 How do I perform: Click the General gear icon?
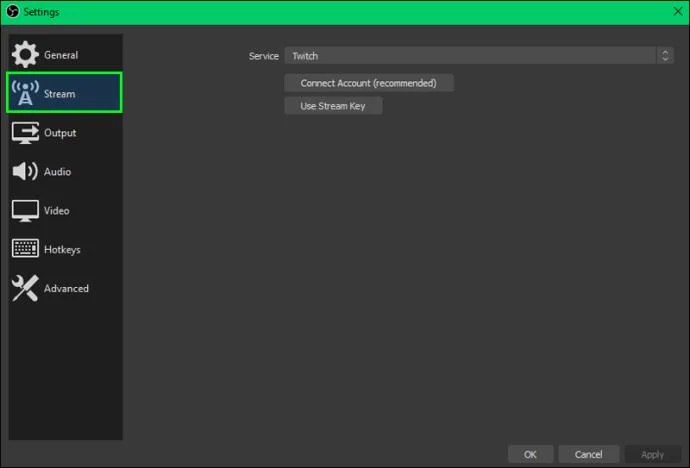[25, 55]
